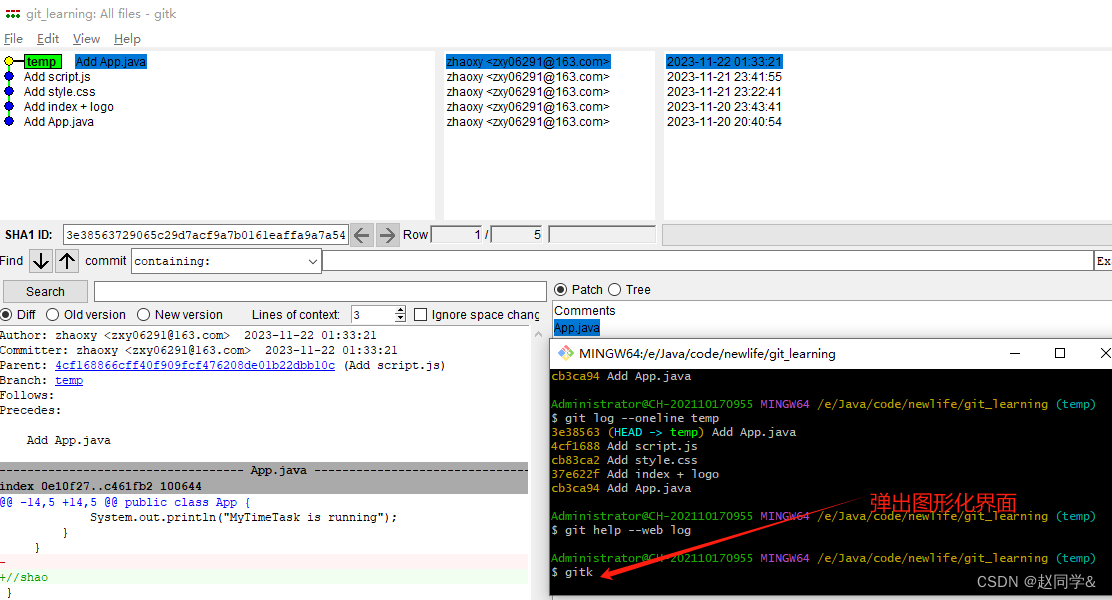The image size is (1112, 600).
Task: Click hash 3e38563 in the terminal
Action: coord(575,432)
